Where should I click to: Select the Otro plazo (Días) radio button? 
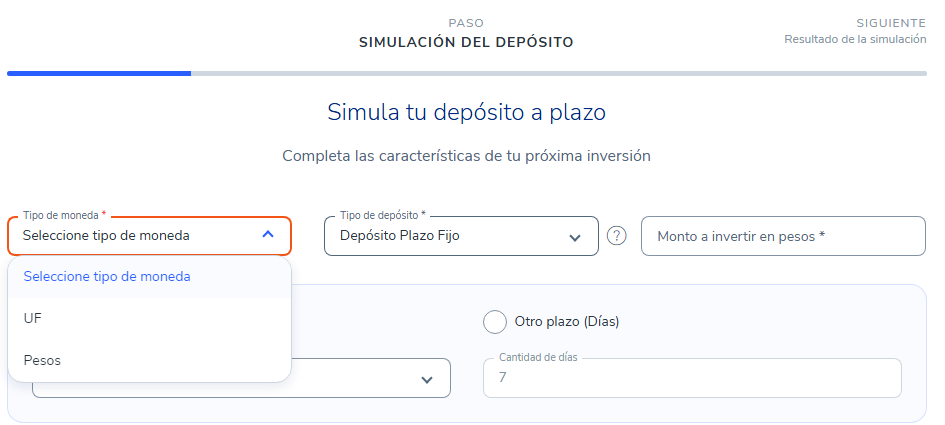(x=495, y=322)
